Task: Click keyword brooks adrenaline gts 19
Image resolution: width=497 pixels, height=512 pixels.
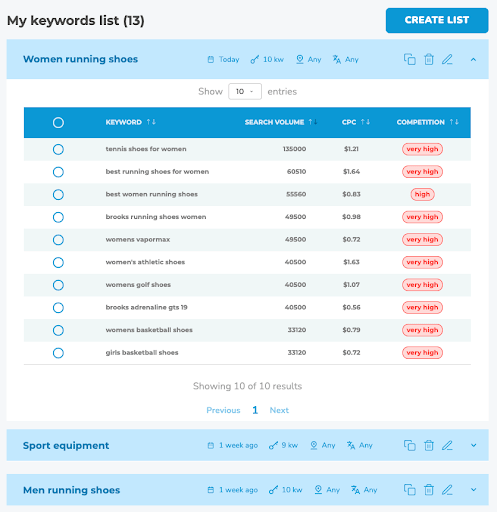Action: (146, 307)
